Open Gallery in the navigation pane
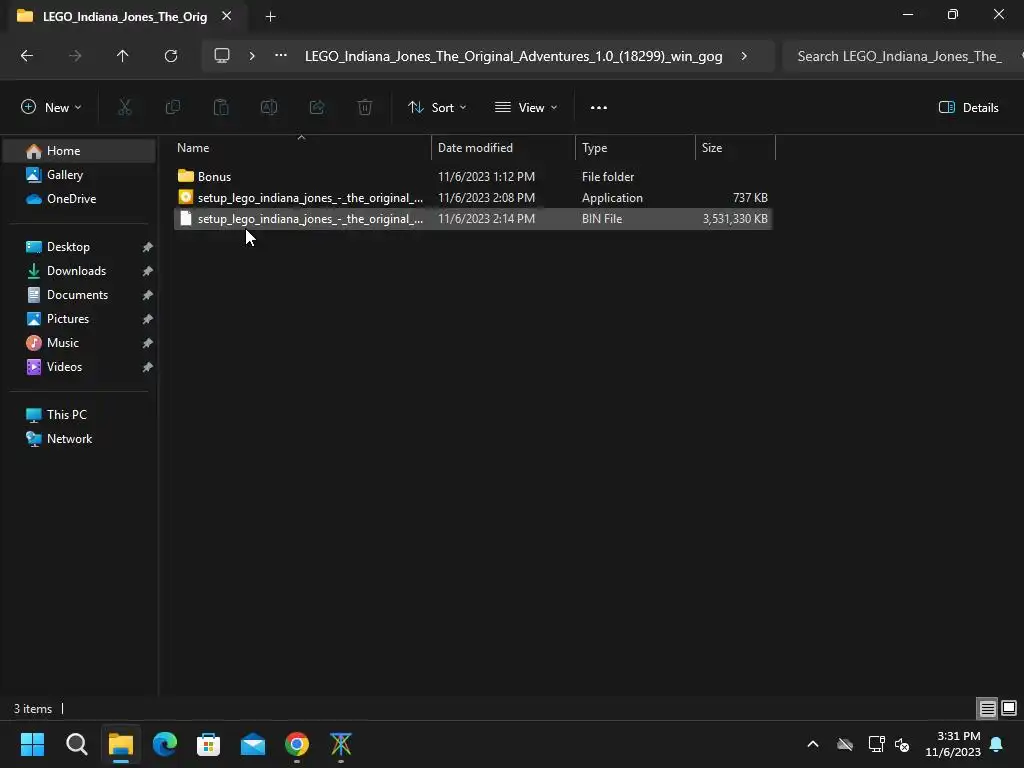The width and height of the screenshot is (1024, 768). [x=80, y=175]
